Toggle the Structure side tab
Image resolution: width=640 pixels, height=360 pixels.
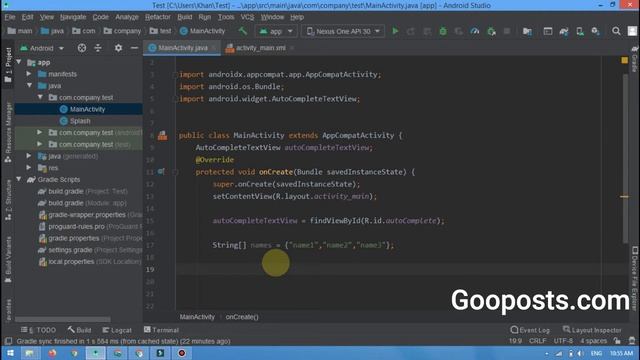tap(8, 200)
